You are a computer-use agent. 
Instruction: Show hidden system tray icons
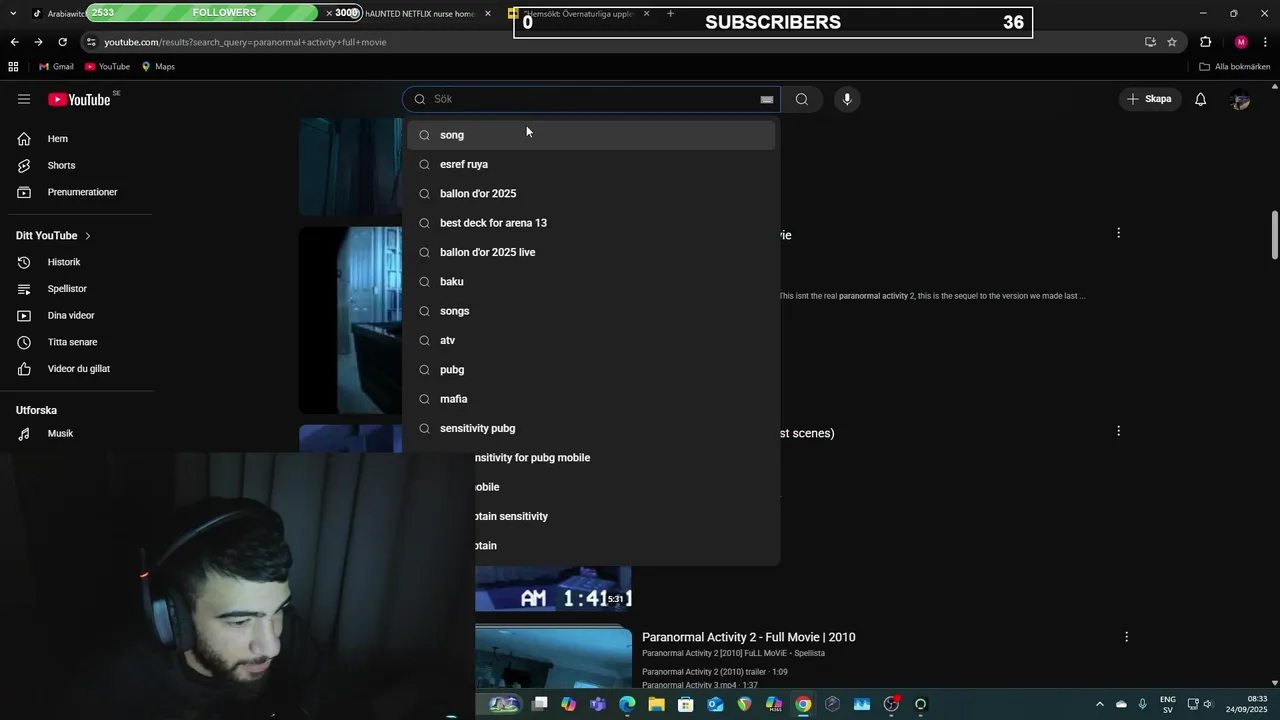(1100, 704)
